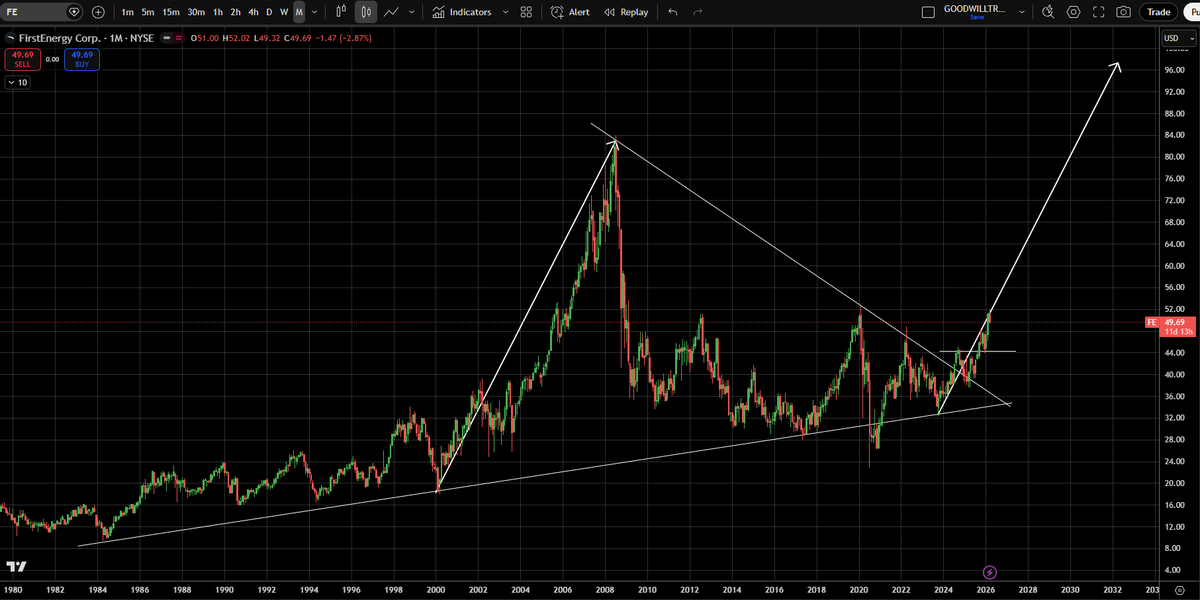Take a chart snapshot with camera icon

[x=1124, y=12]
